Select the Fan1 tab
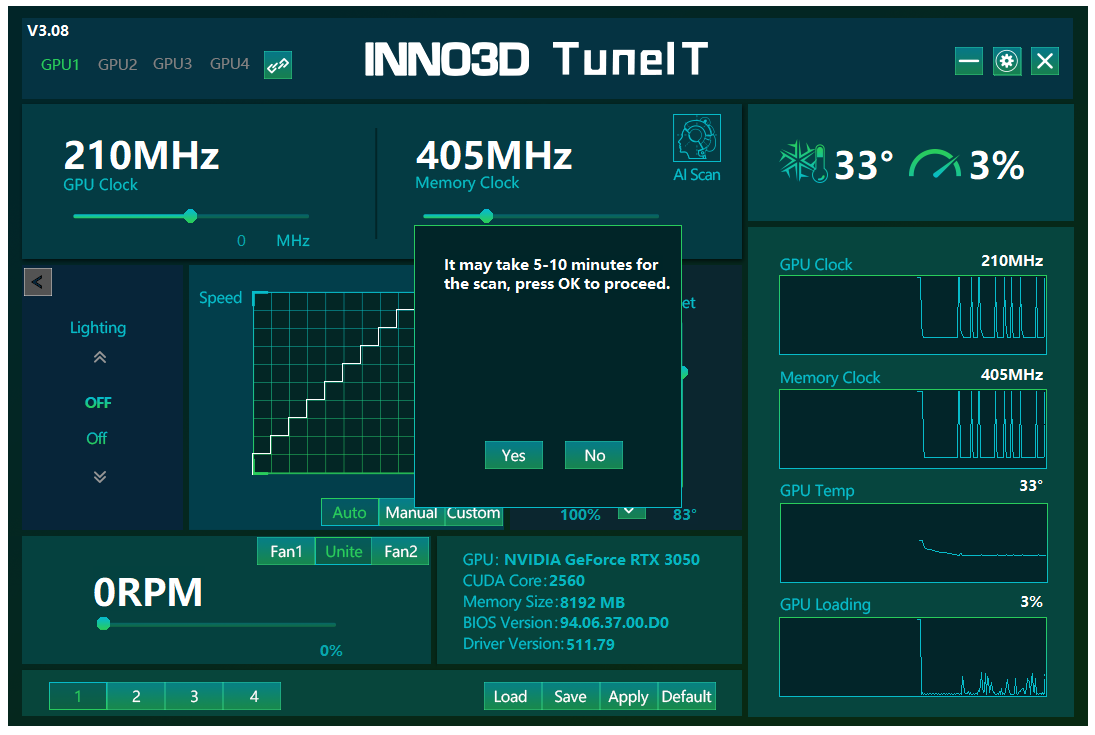 click(286, 551)
